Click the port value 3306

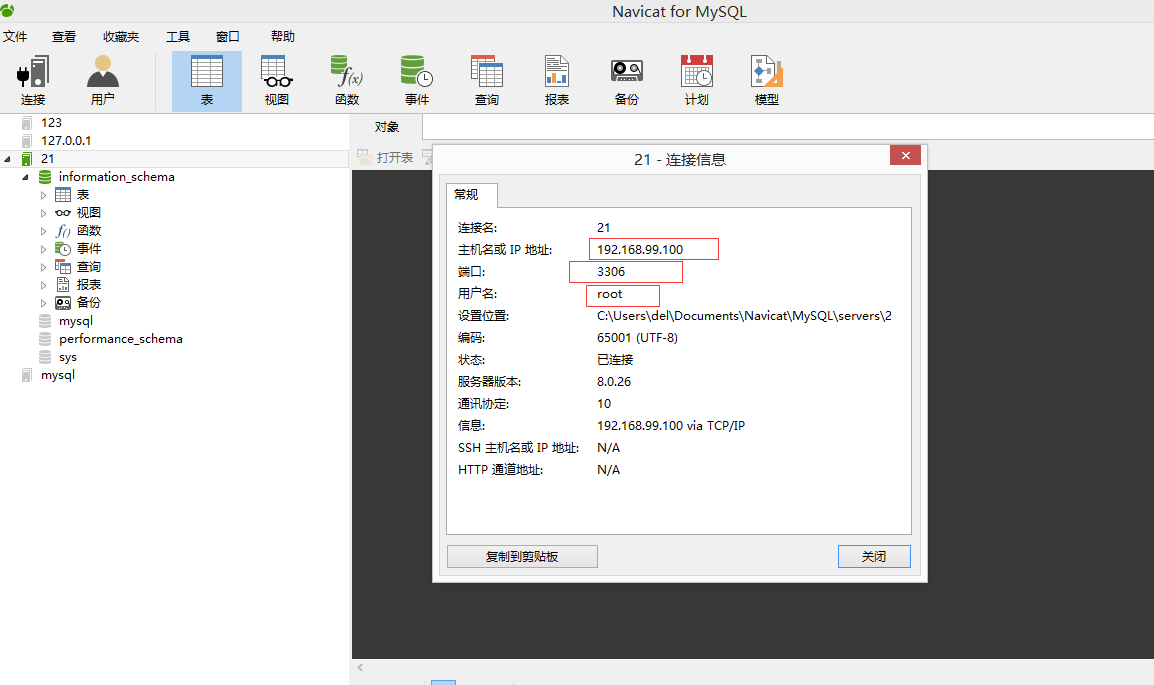coord(611,272)
